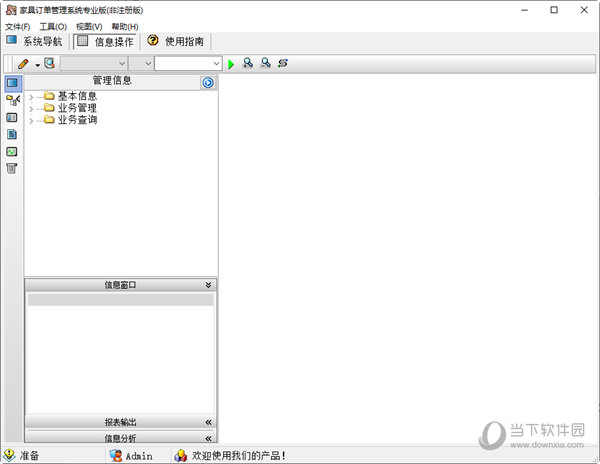Click the 准备 status icon
600x464 pixels.
point(9,455)
